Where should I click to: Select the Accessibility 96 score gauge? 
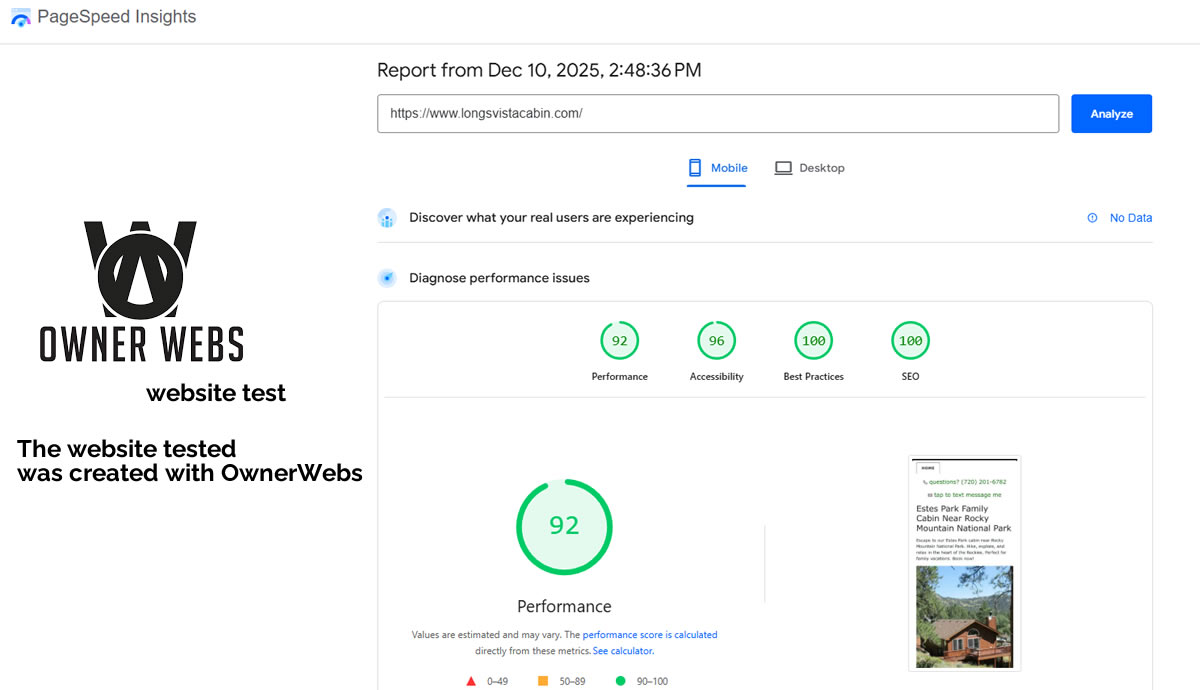click(x=716, y=342)
